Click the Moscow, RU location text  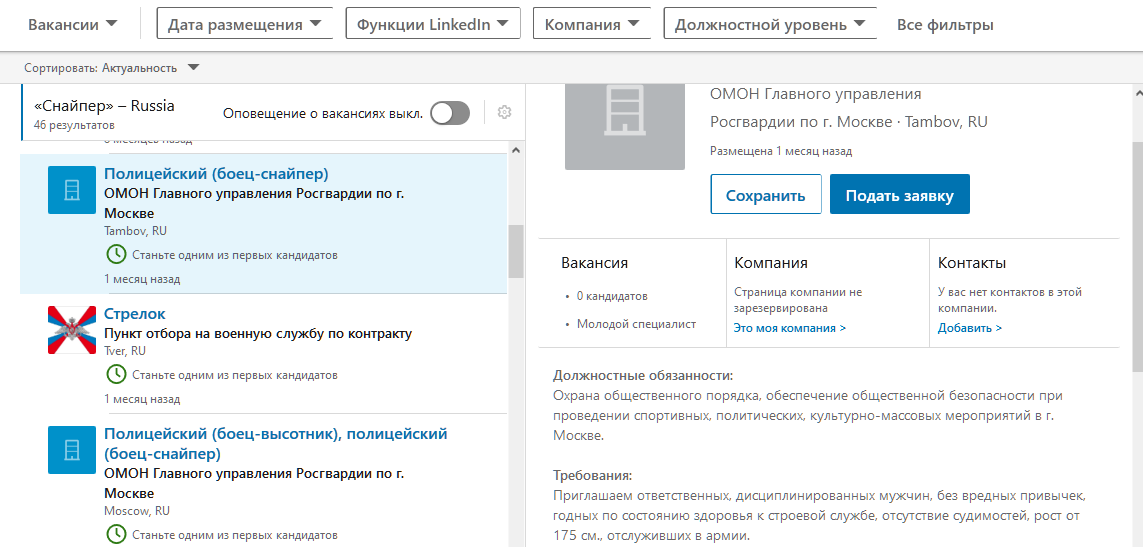(137, 511)
